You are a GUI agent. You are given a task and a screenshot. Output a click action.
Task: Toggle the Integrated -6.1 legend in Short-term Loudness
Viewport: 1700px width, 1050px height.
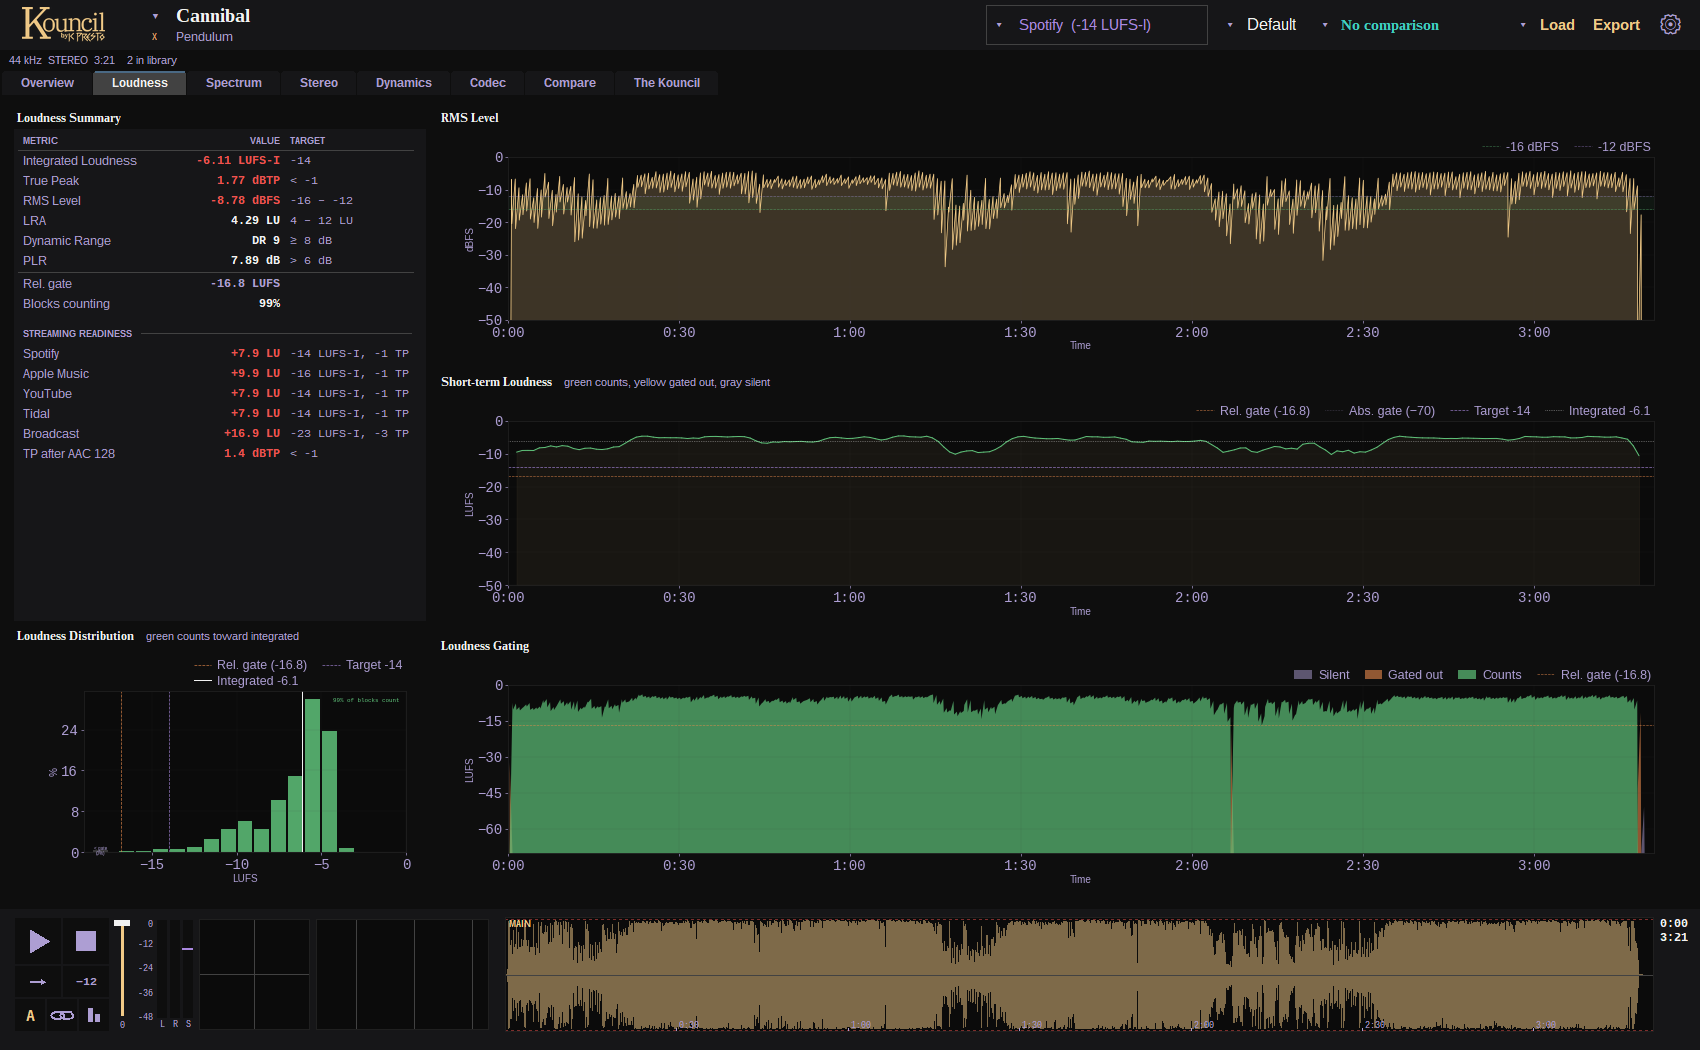coord(1598,411)
